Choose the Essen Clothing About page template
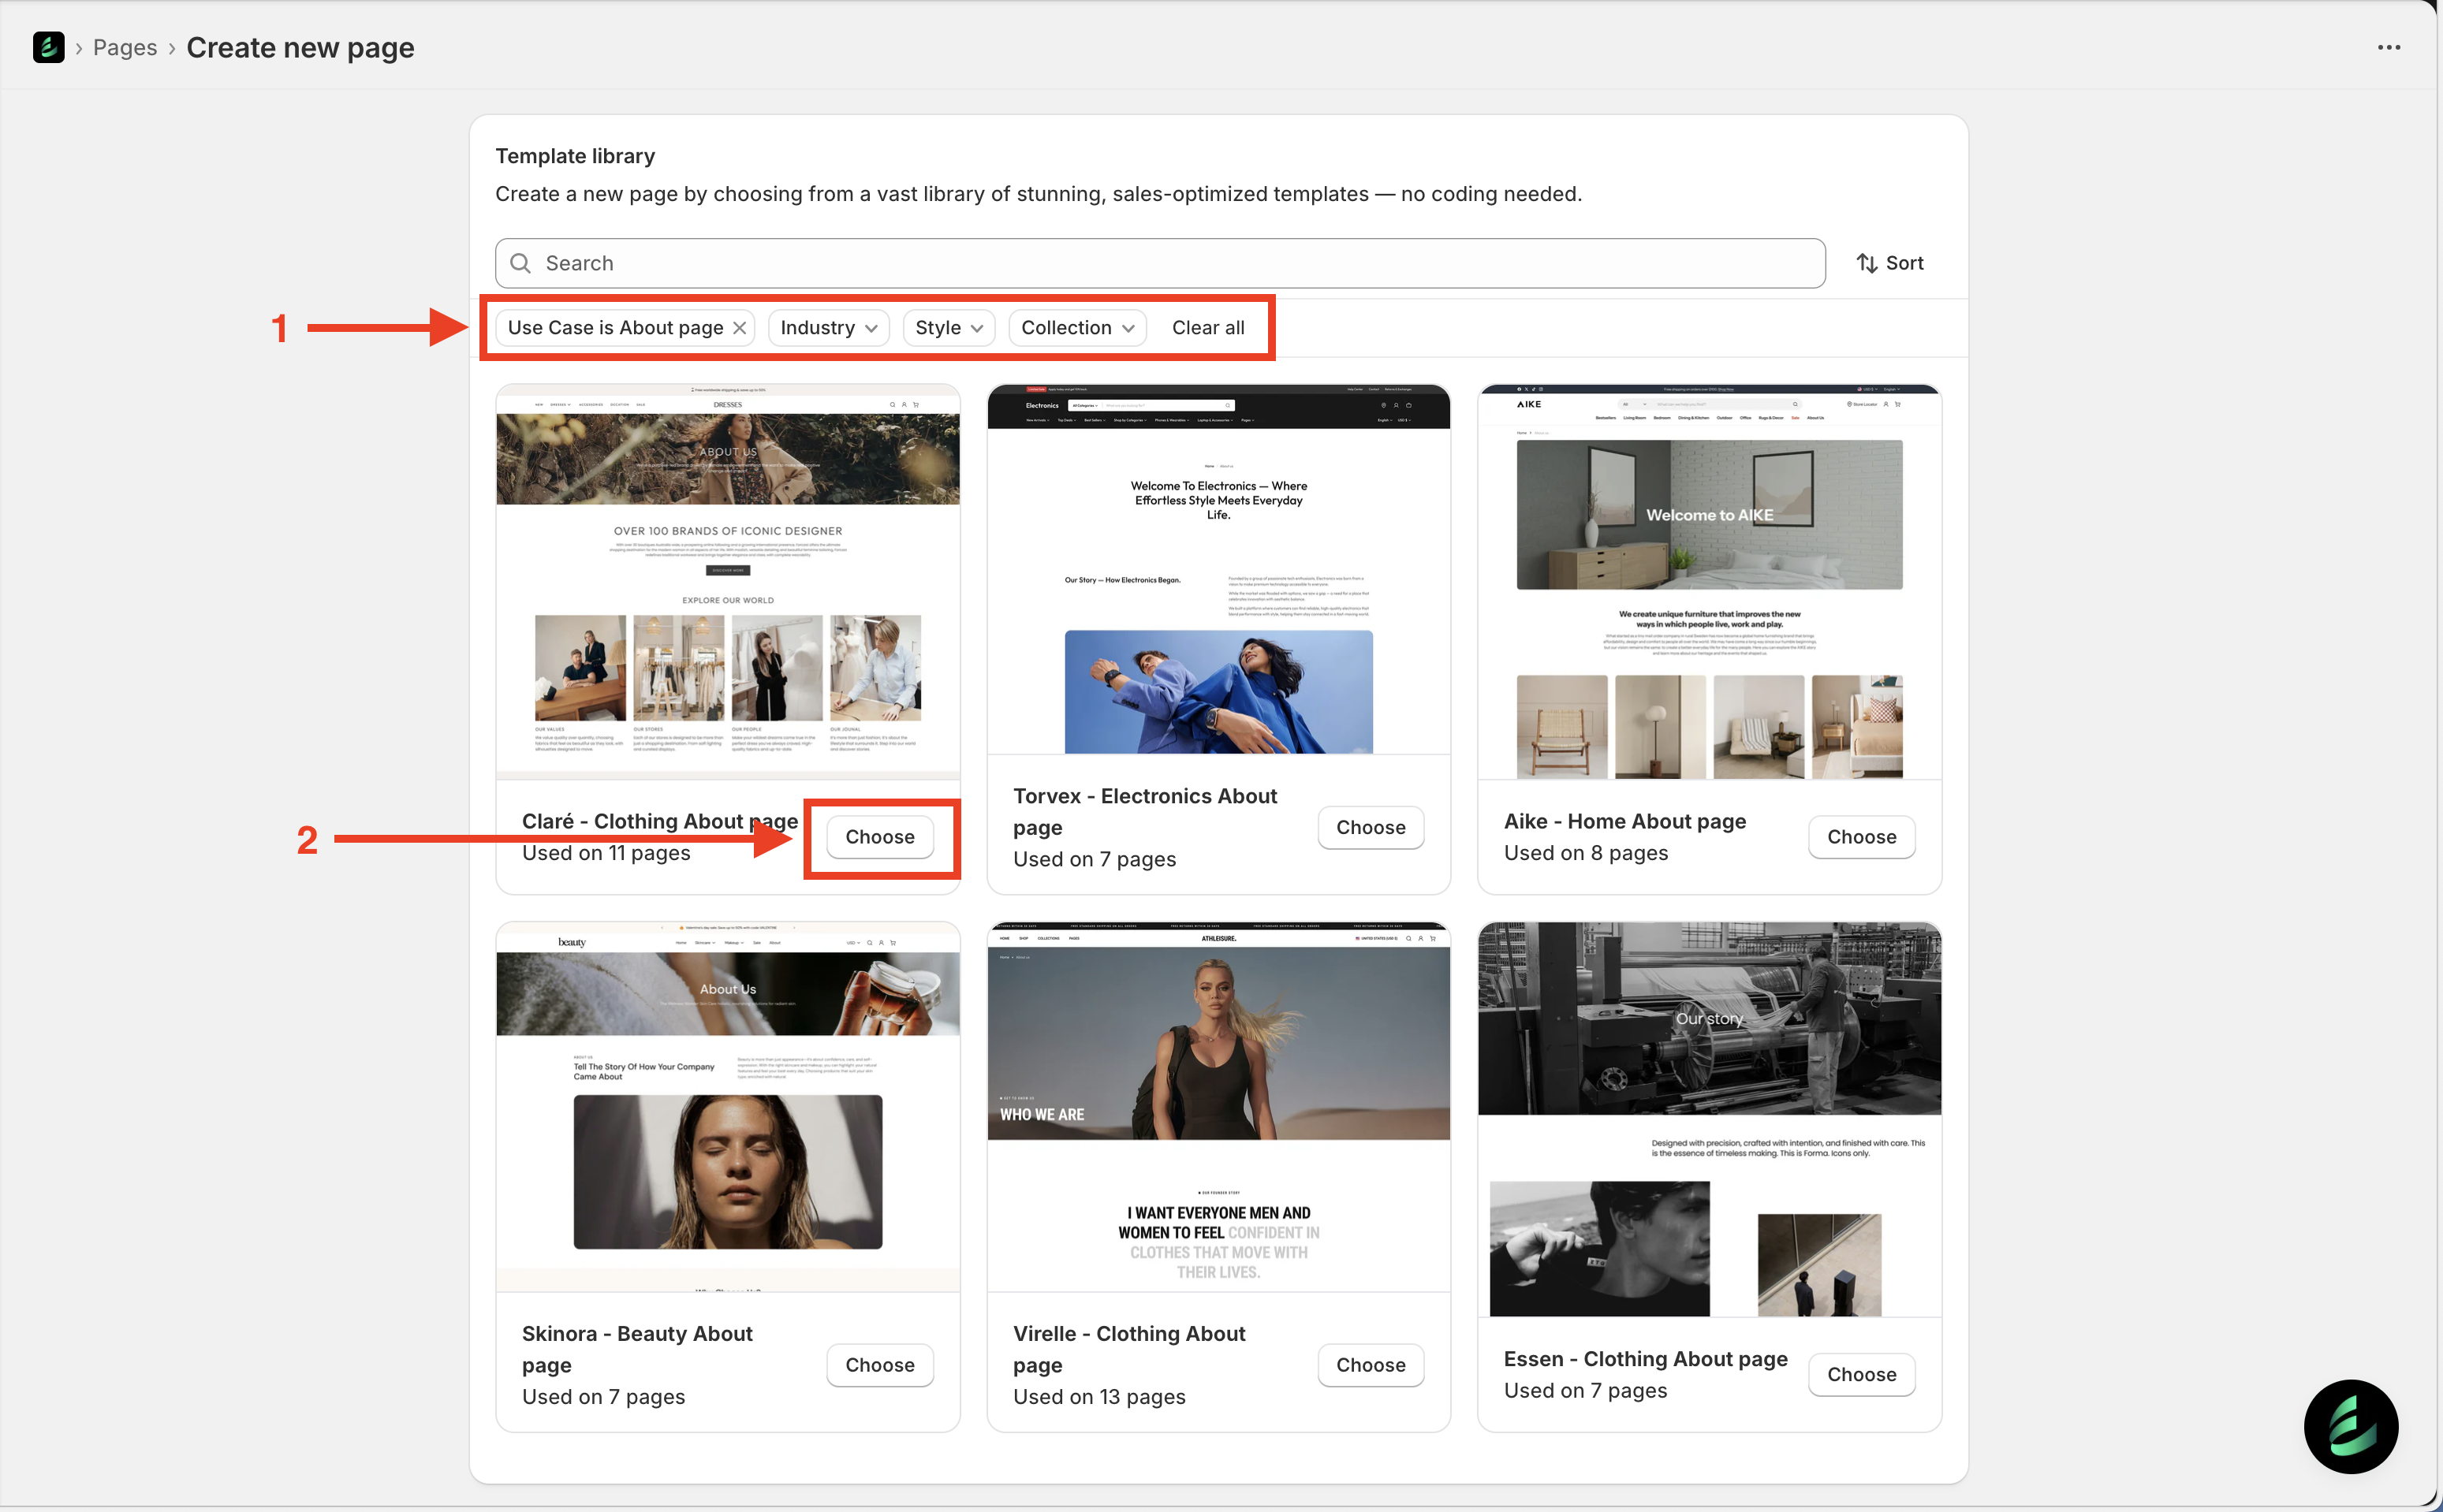The image size is (2443, 1512). click(x=1860, y=1374)
